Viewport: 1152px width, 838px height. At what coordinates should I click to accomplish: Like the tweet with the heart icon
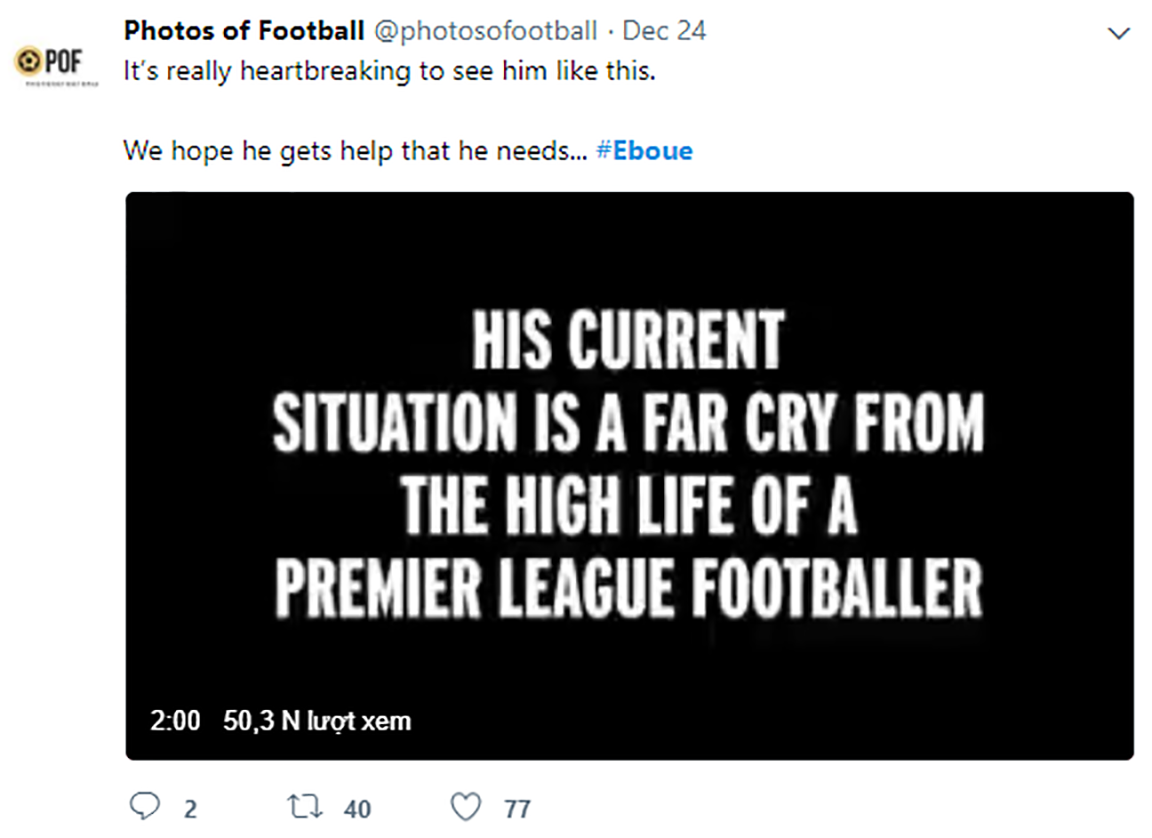tap(467, 806)
